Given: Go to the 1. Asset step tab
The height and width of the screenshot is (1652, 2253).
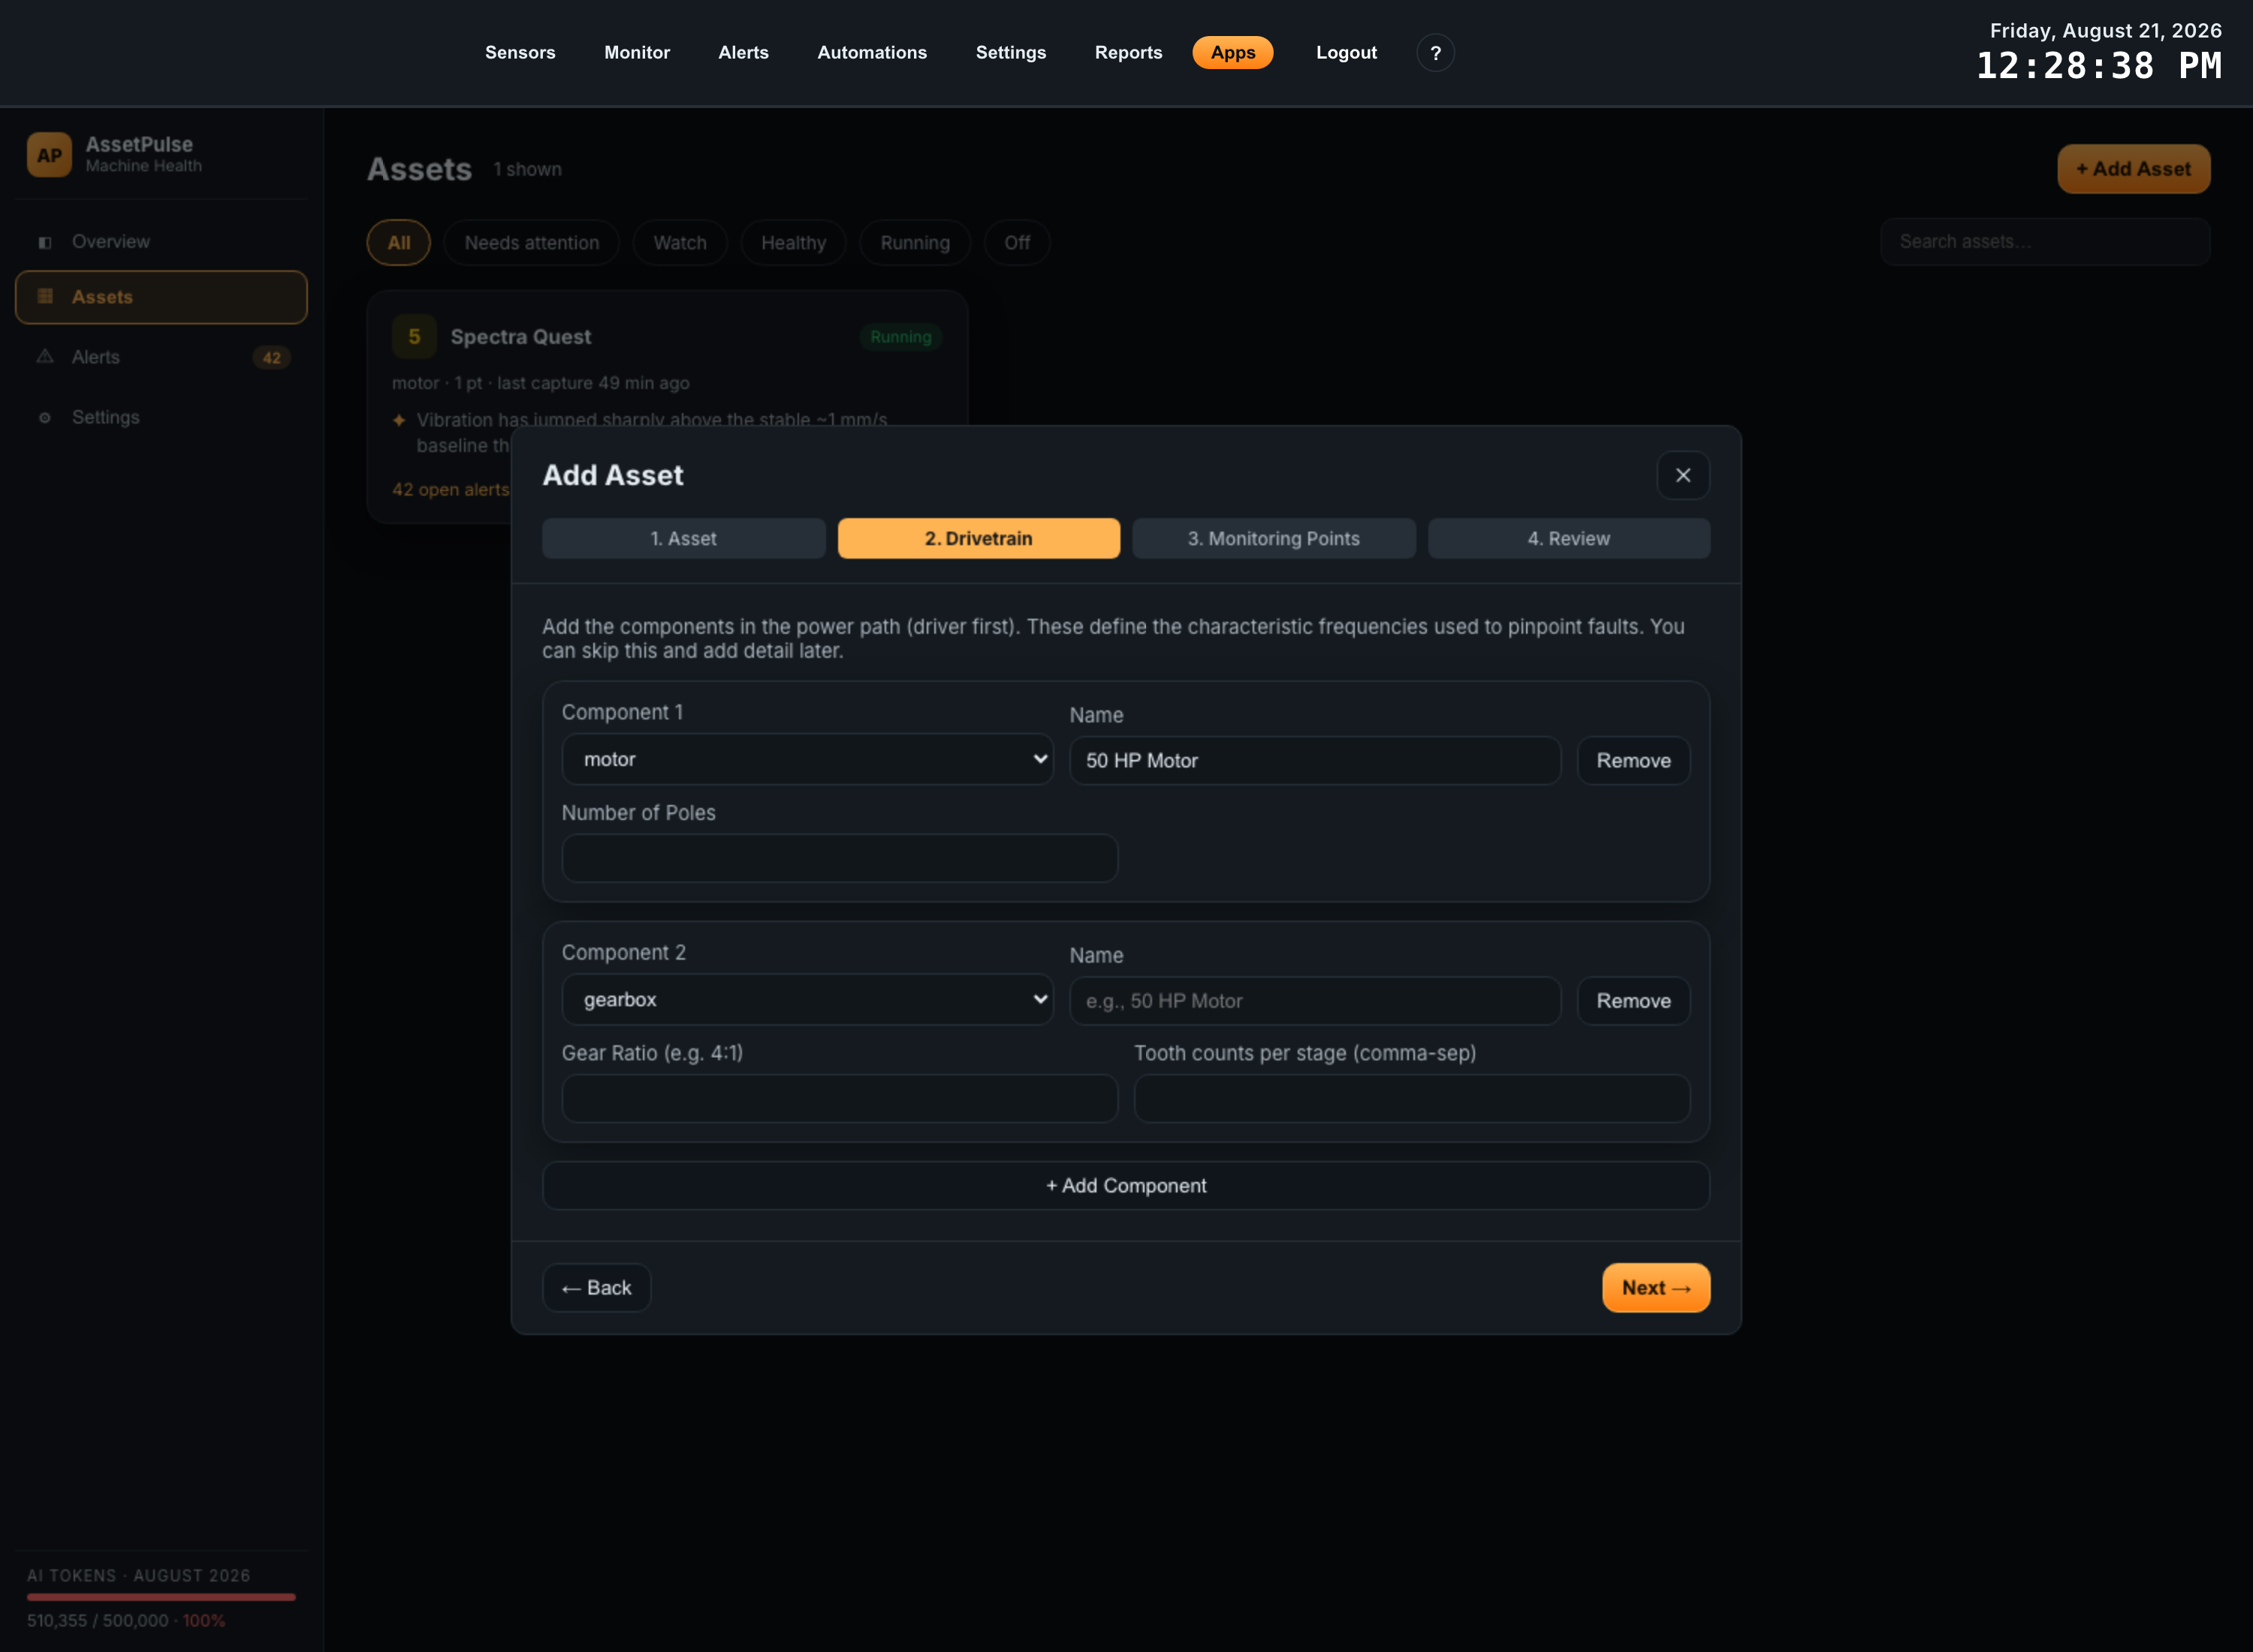Looking at the screenshot, I should click(x=684, y=539).
